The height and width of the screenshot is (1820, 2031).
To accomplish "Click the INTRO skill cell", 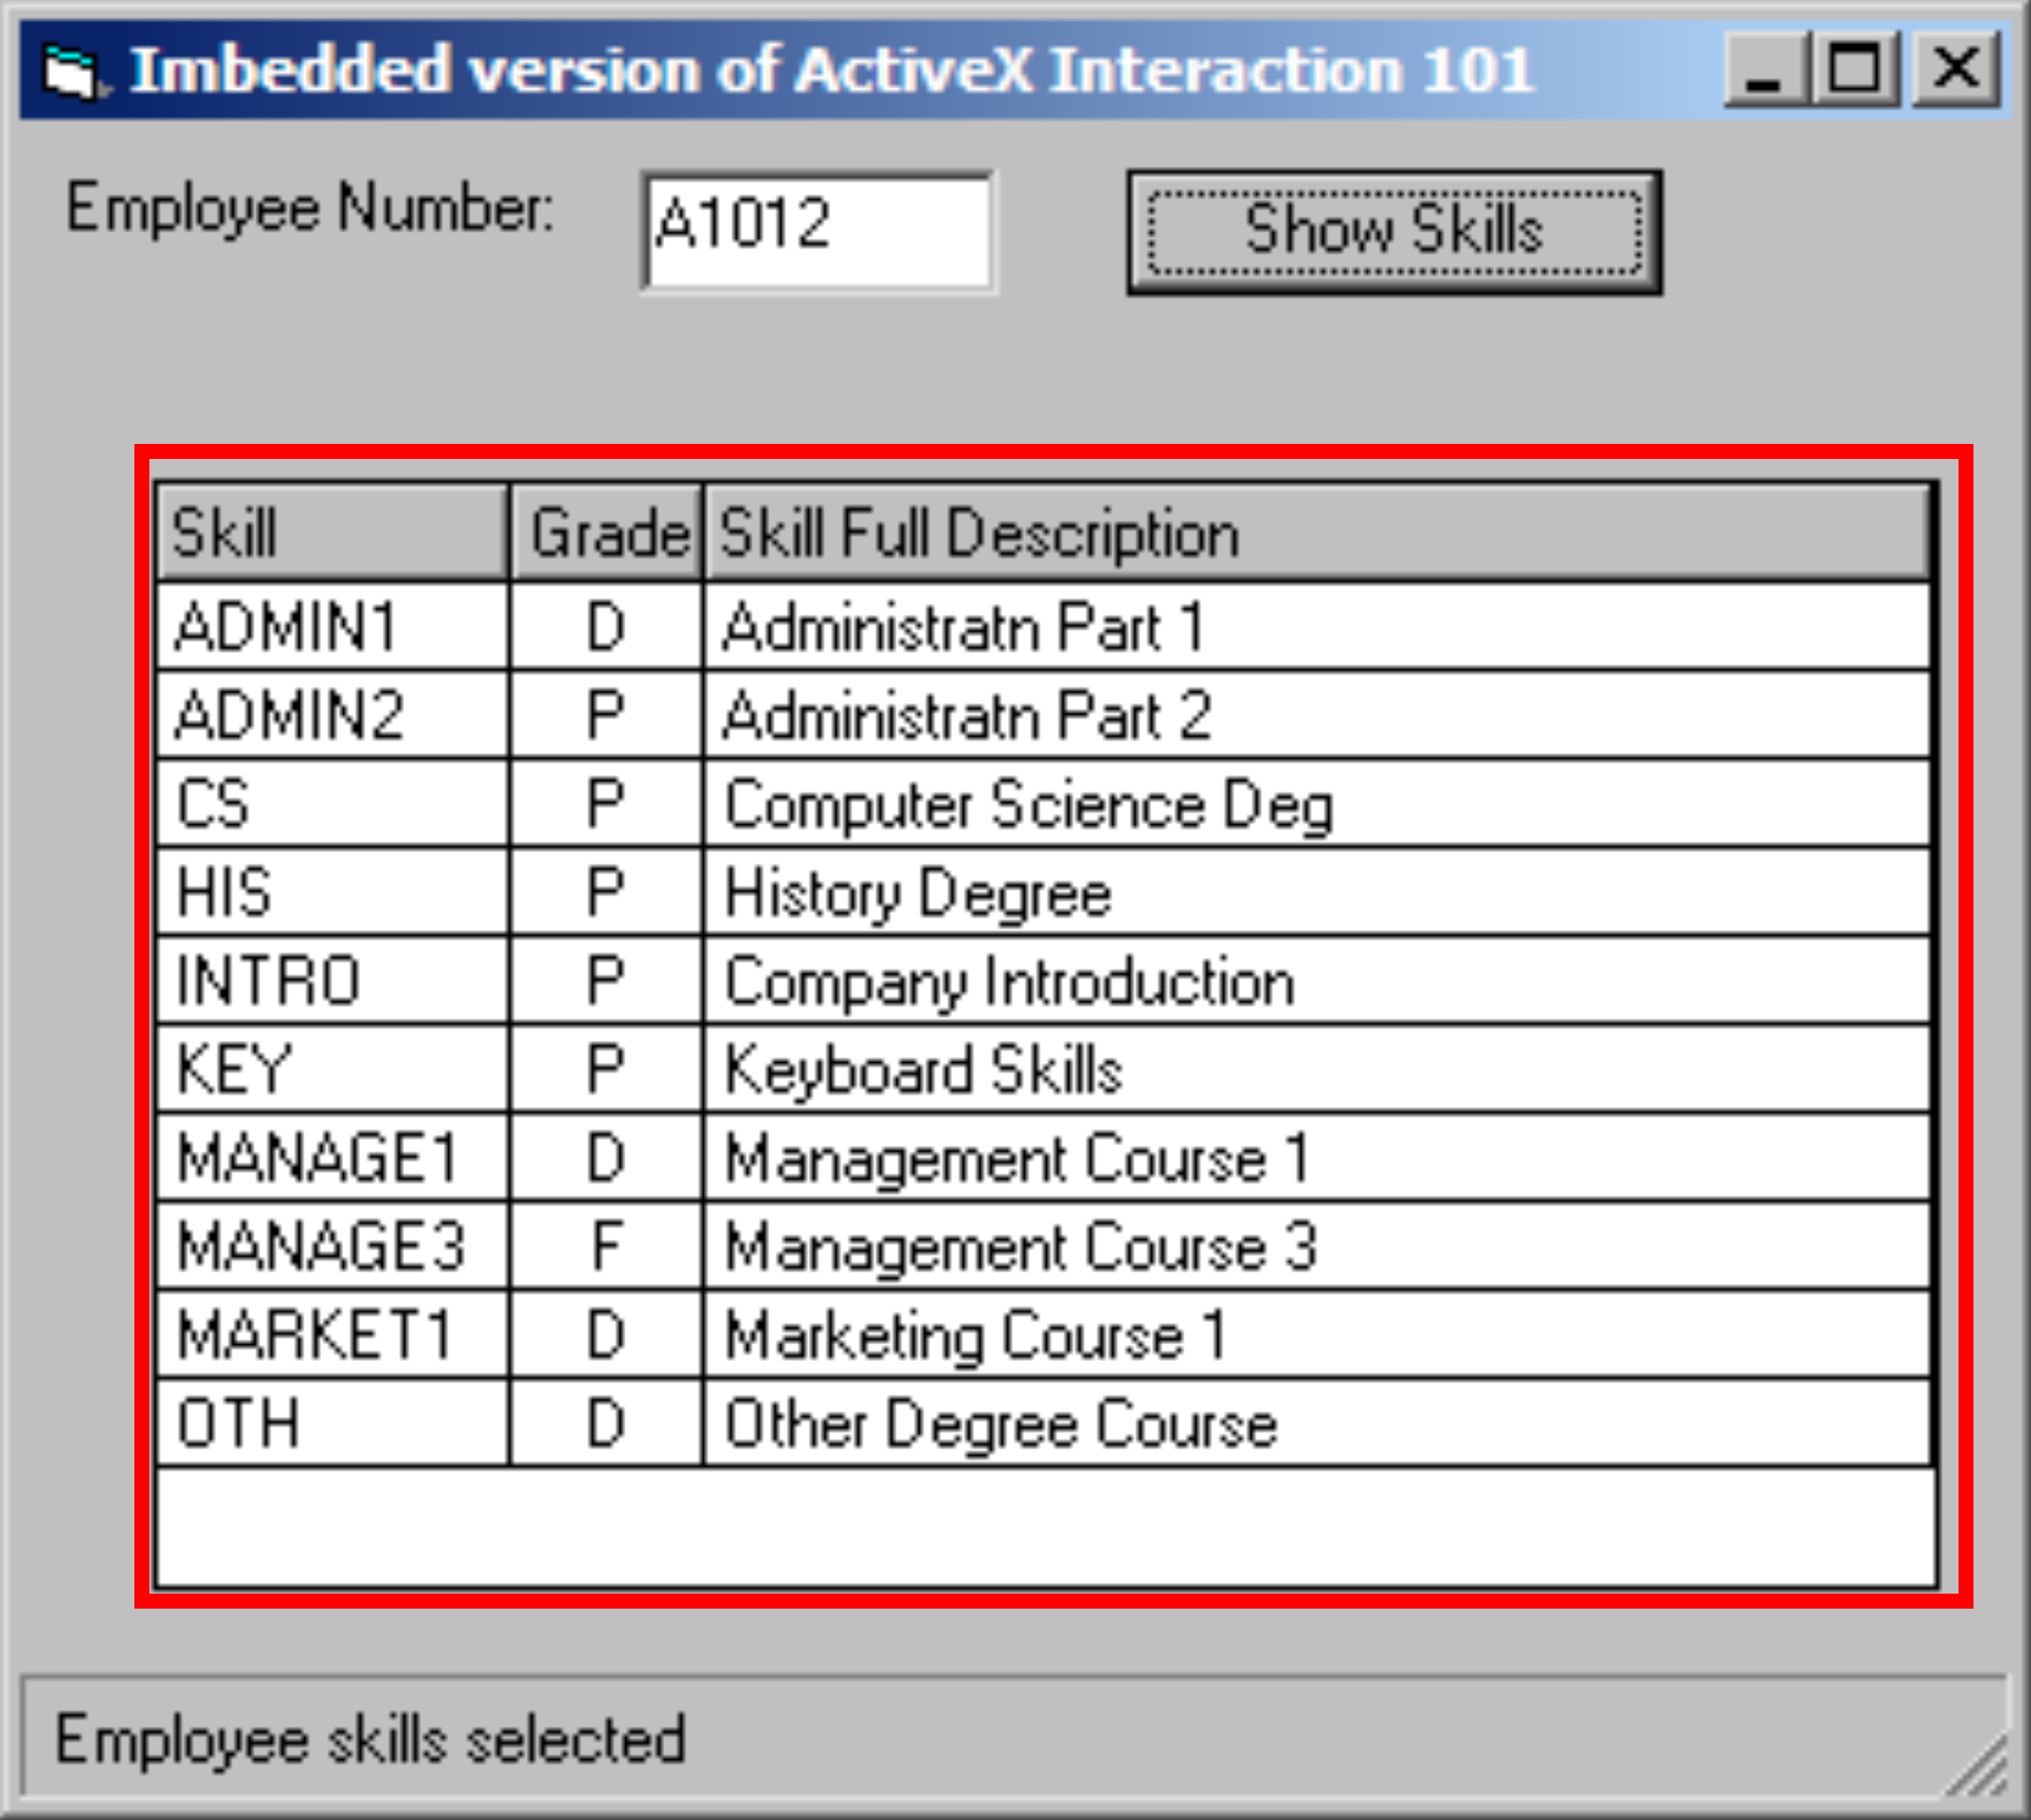I will [x=331, y=981].
